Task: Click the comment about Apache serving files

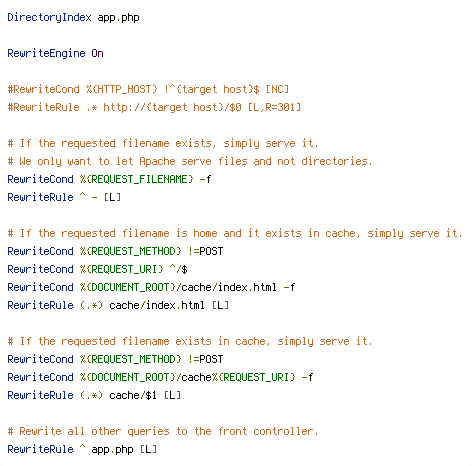Action: pos(190,161)
